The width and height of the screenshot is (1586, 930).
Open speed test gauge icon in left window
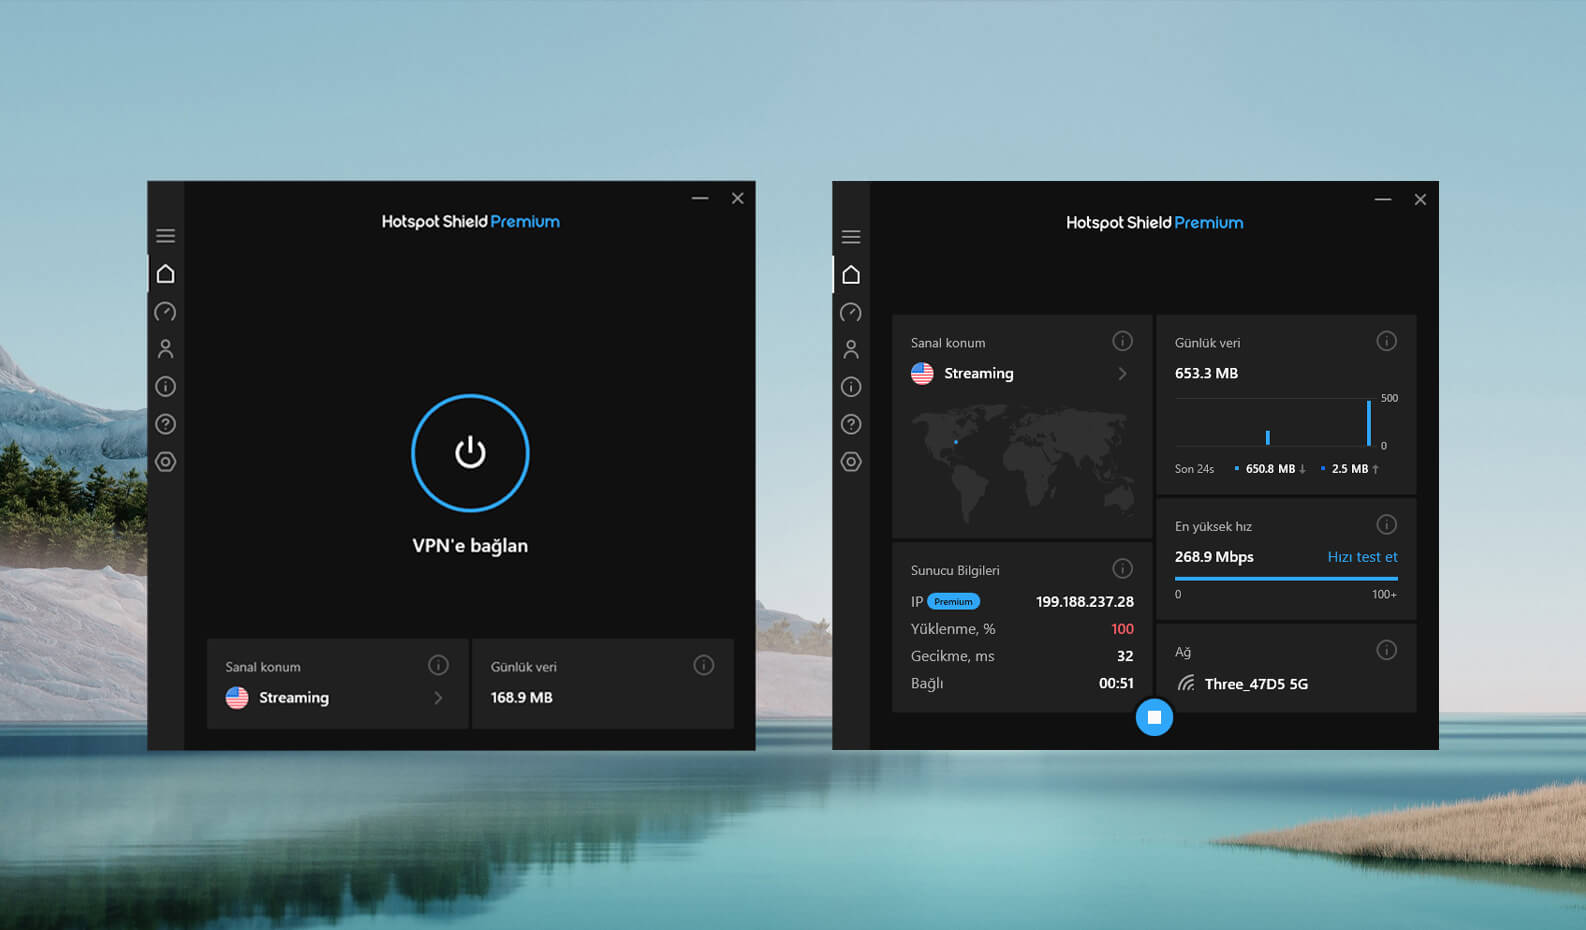[166, 312]
